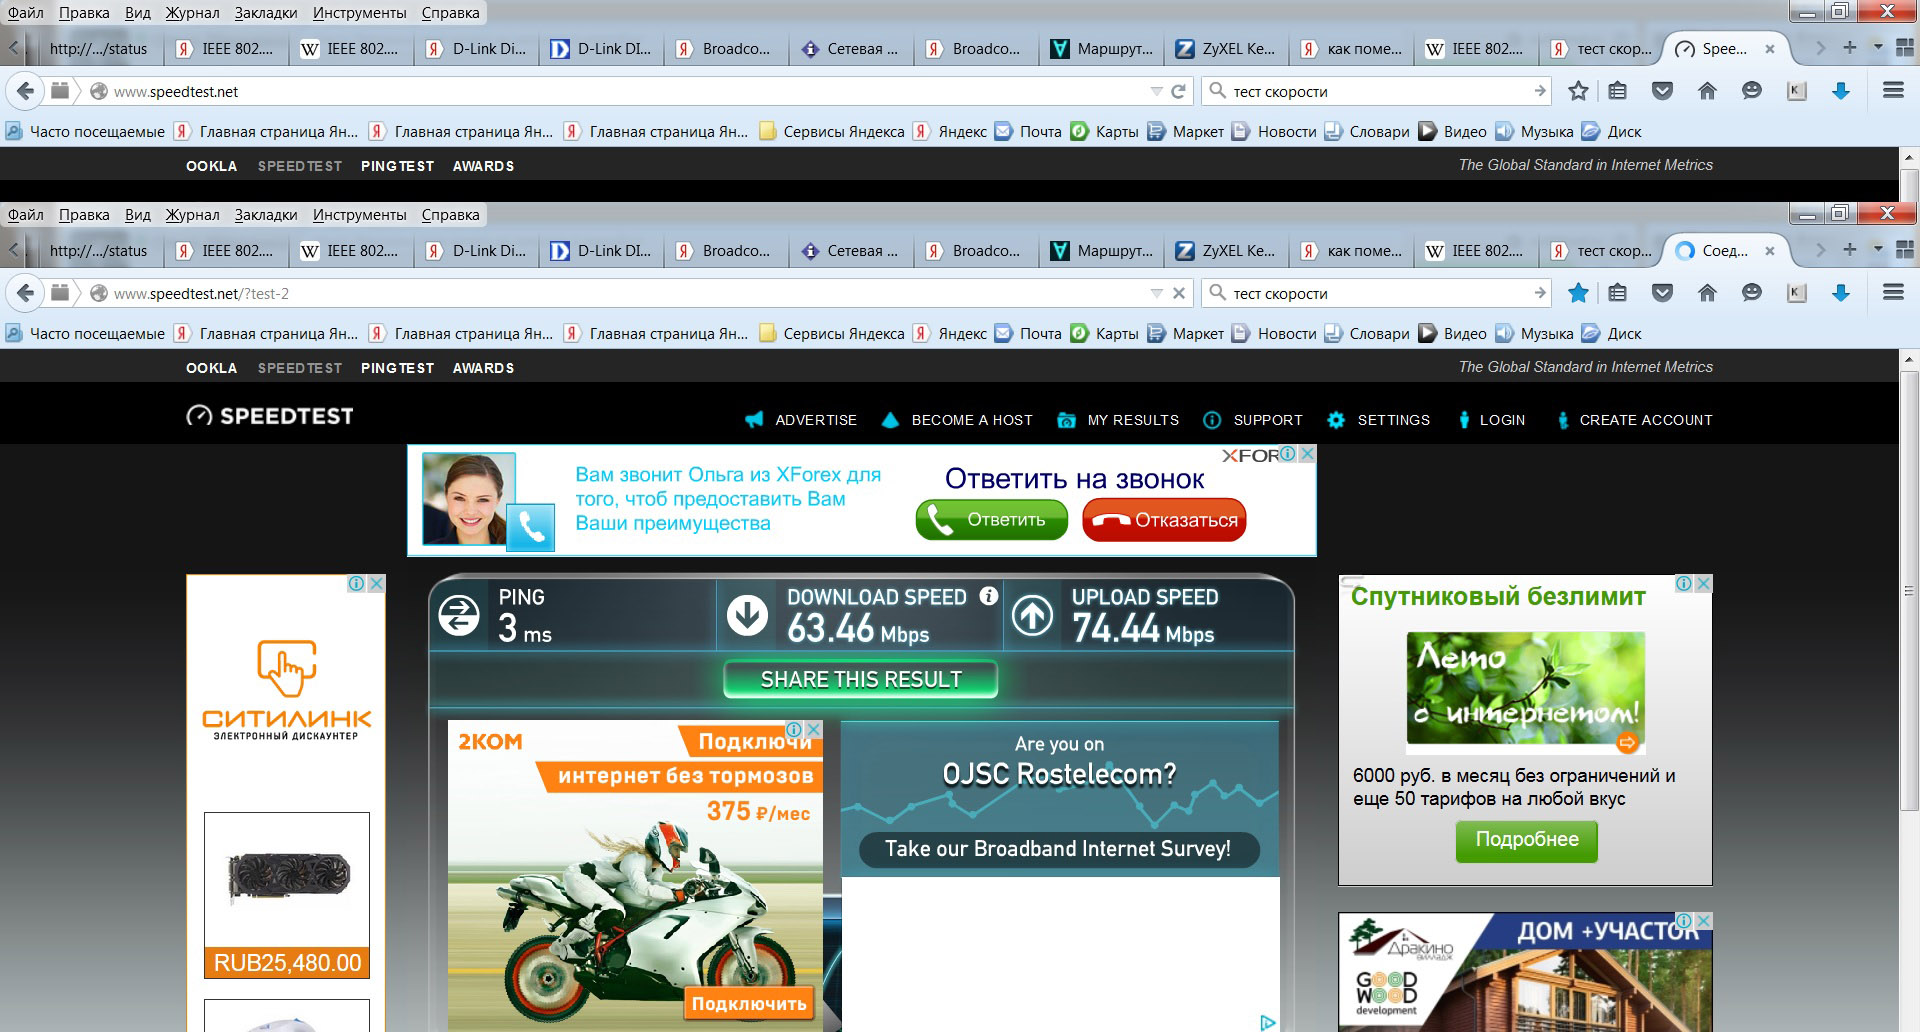Click back arrow in background window

25,91
